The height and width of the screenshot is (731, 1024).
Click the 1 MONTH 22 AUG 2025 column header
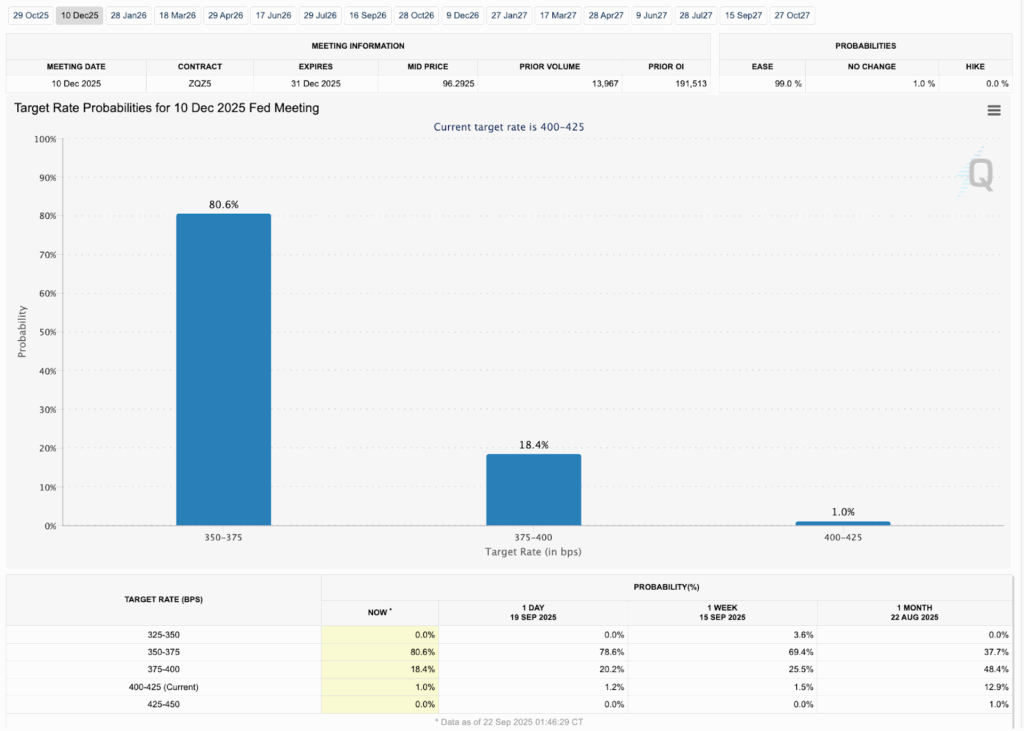(913, 614)
